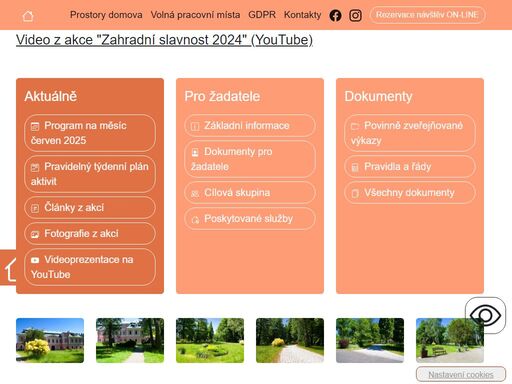512x384 pixels.
Task: Open Videoprezentace na YouTube
Action: pyautogui.click(x=90, y=267)
